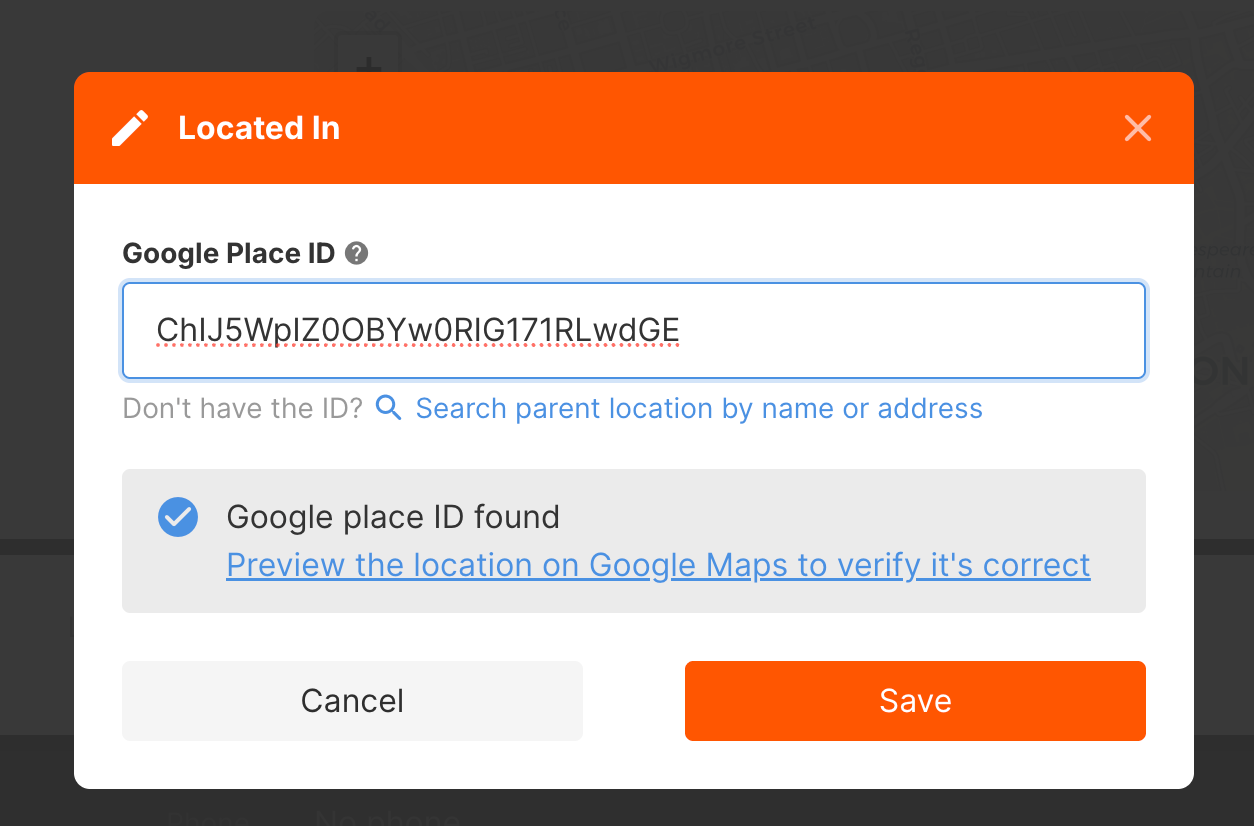Save the Google Place ID

(915, 701)
